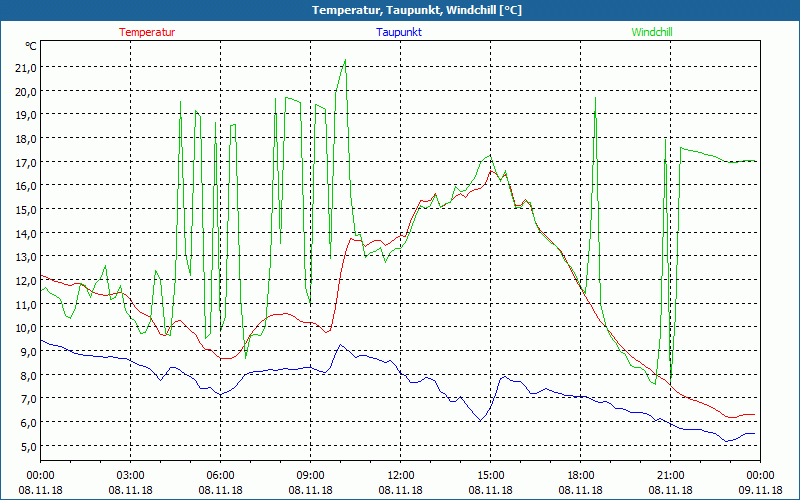Image resolution: width=800 pixels, height=500 pixels.
Task: Select the 21,0 y-axis label
Action: coord(25,67)
